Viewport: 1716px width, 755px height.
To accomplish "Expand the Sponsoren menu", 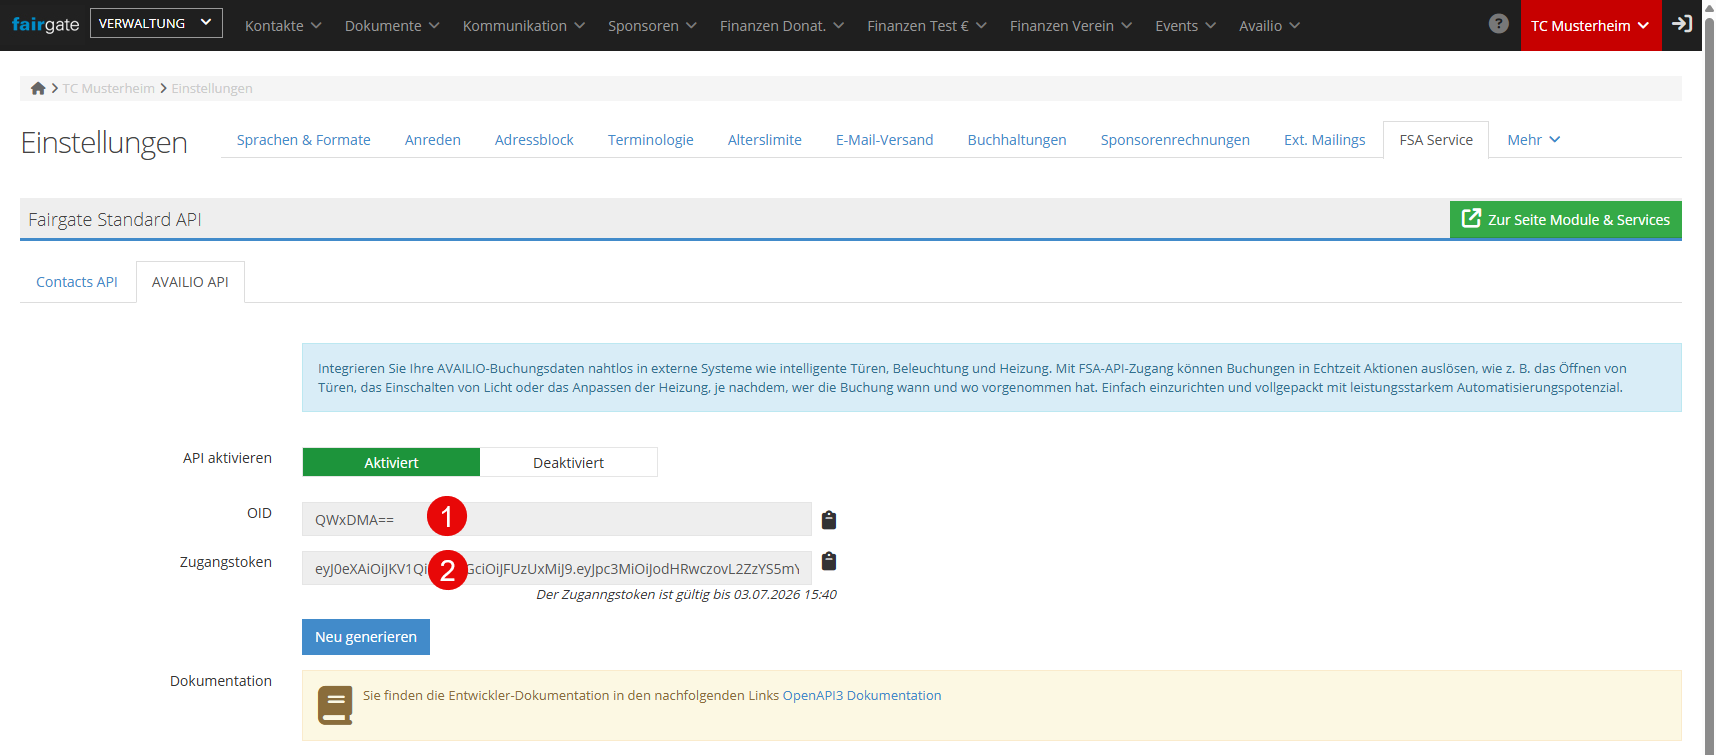I will (x=652, y=26).
